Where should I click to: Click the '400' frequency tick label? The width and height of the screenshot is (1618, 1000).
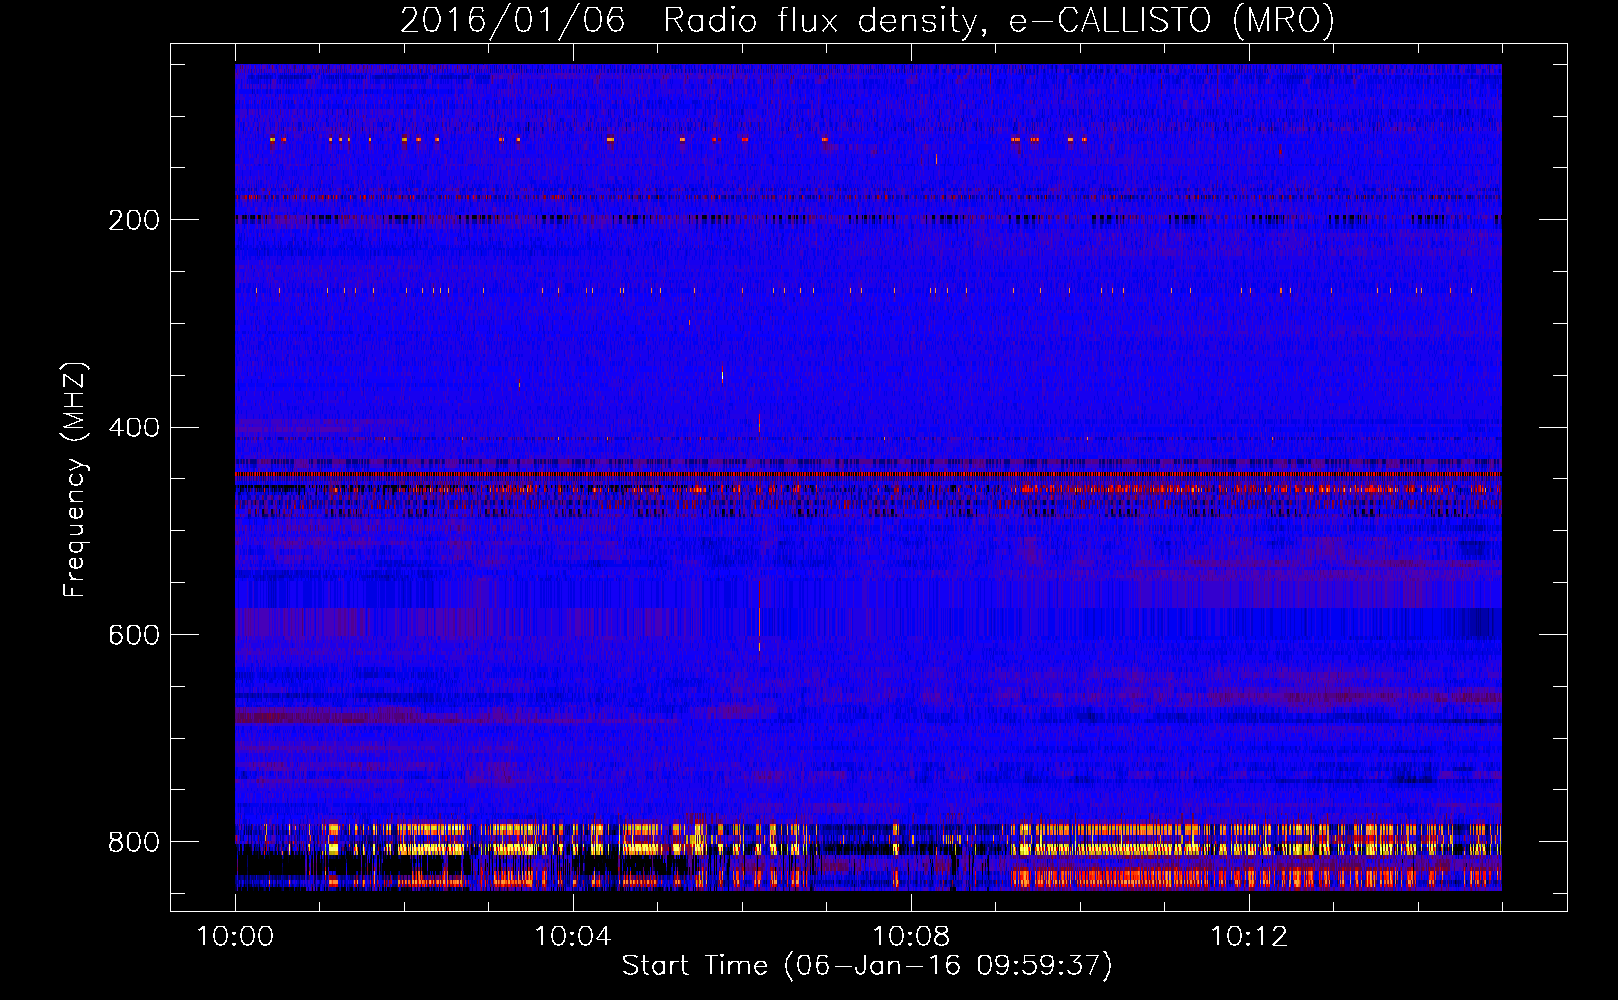(134, 428)
